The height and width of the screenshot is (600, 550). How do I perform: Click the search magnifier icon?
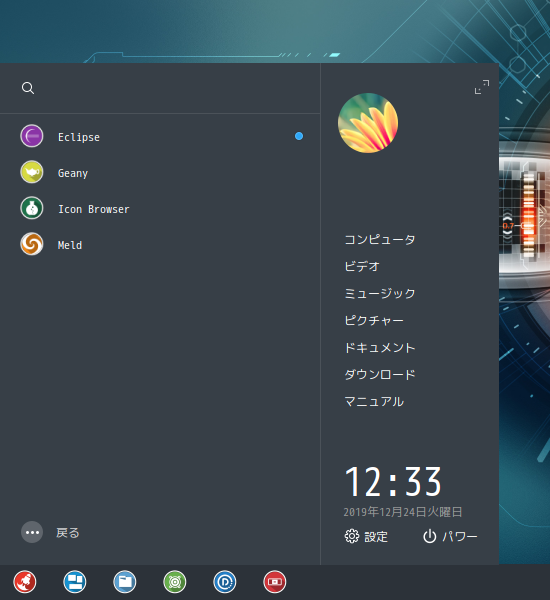tap(28, 88)
